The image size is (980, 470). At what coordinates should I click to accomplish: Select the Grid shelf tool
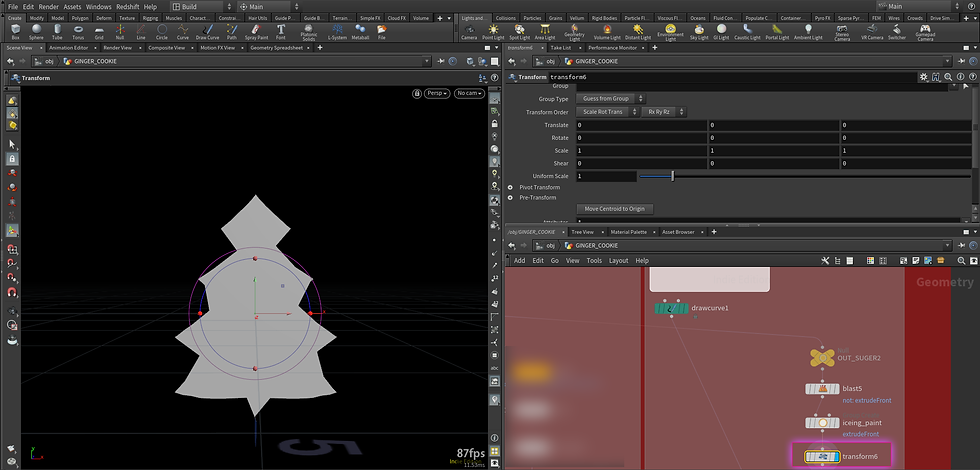[99, 32]
